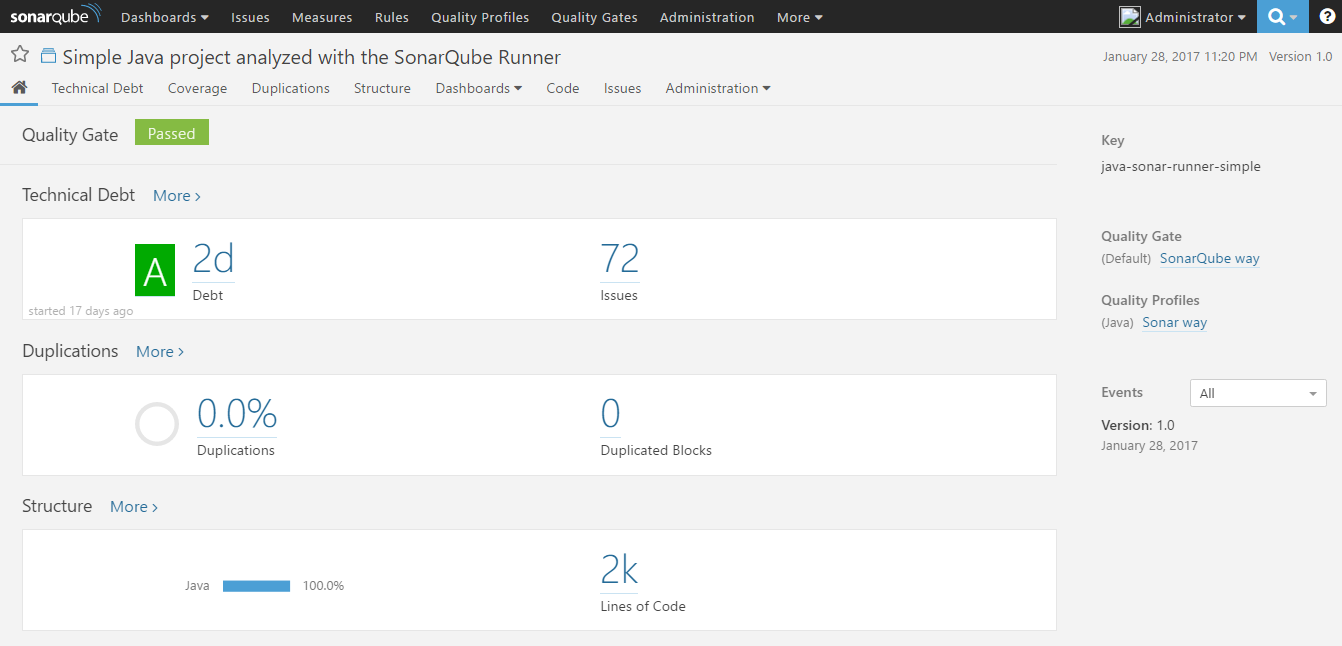The image size is (1342, 646).
Task: Go to the project home icon tab
Action: (x=19, y=88)
